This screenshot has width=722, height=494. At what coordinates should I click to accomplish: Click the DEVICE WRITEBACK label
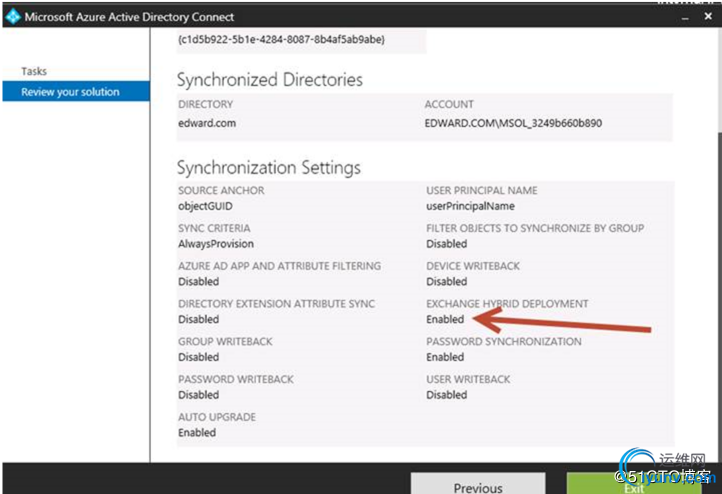pos(473,266)
